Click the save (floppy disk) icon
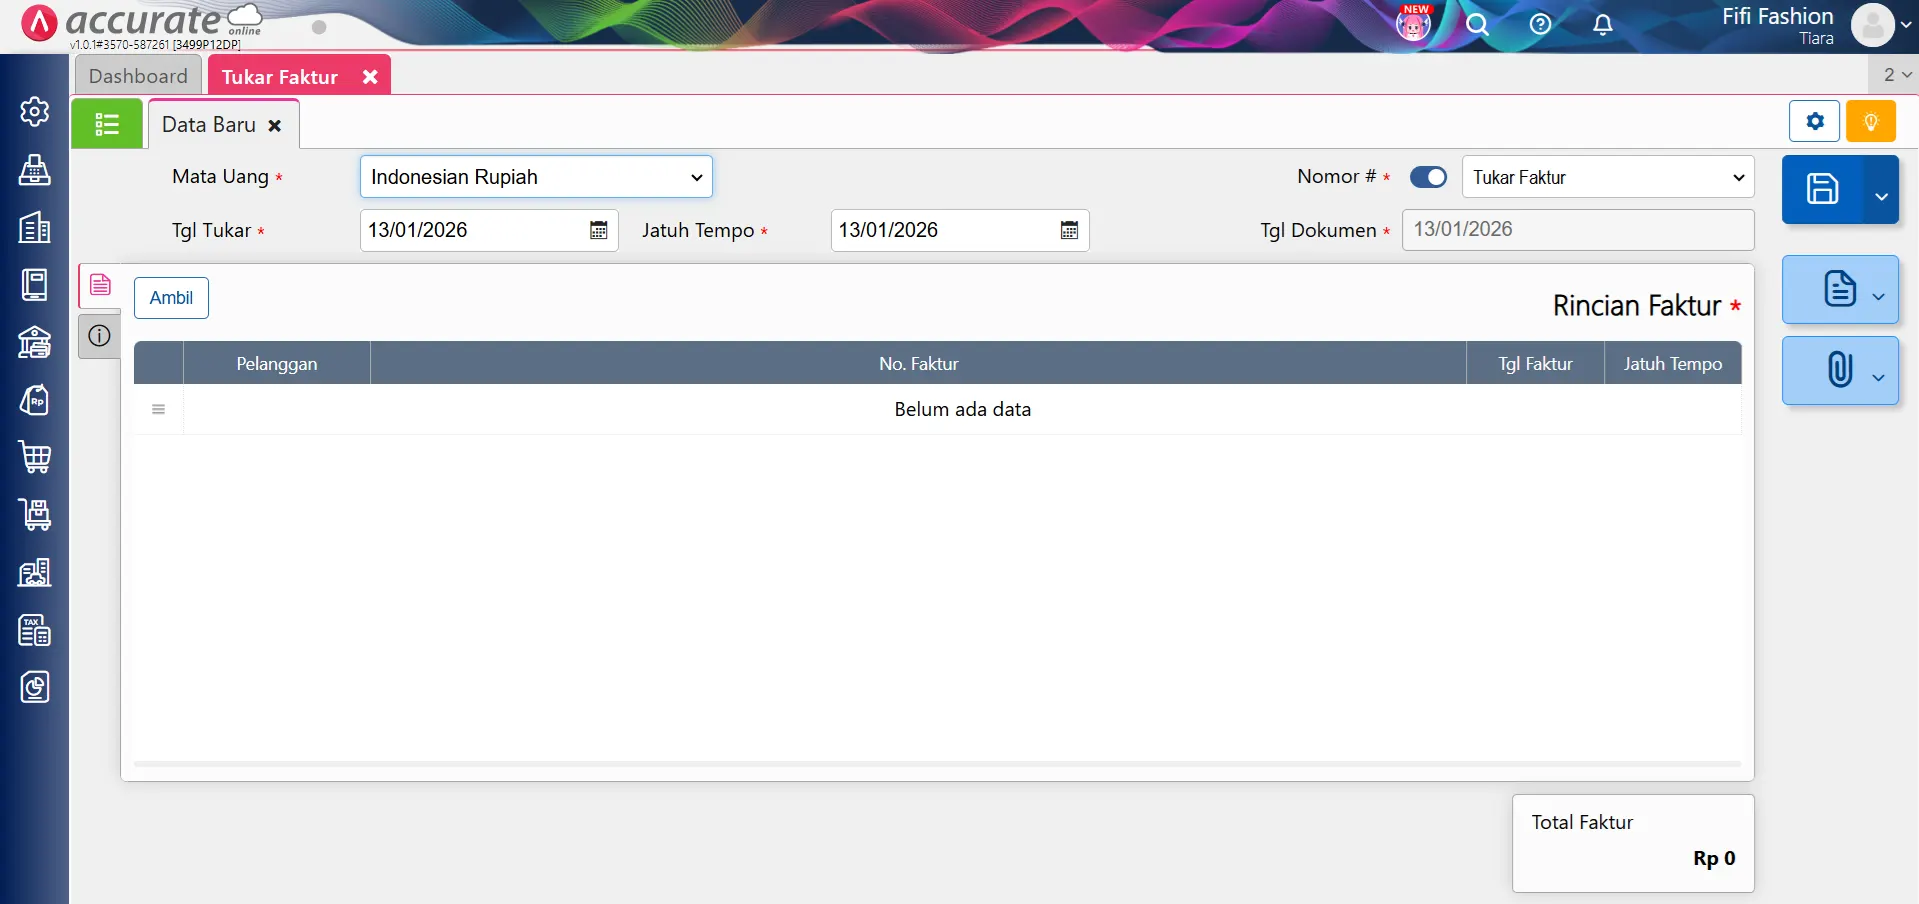This screenshot has height=904, width=1919. (x=1821, y=189)
